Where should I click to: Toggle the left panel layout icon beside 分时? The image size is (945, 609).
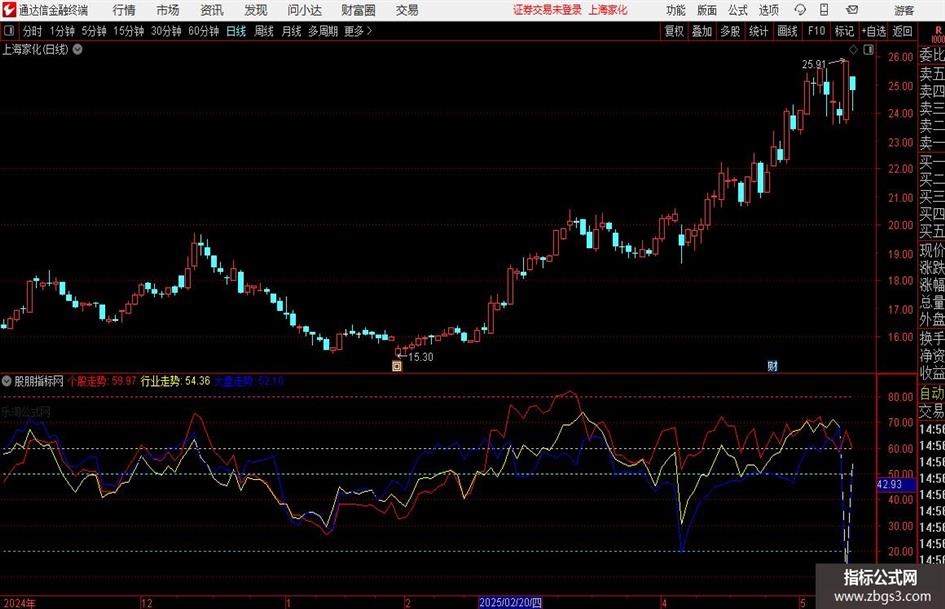coord(9,31)
